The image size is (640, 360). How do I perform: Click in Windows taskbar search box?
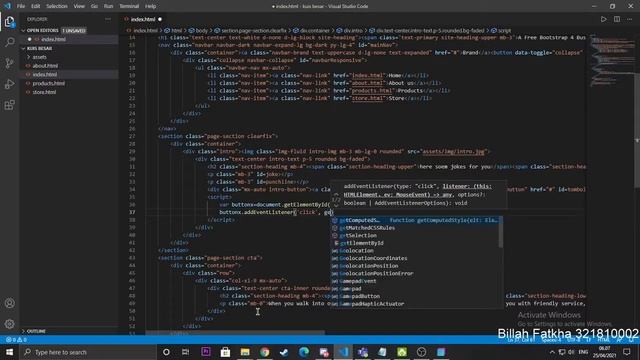point(88,352)
